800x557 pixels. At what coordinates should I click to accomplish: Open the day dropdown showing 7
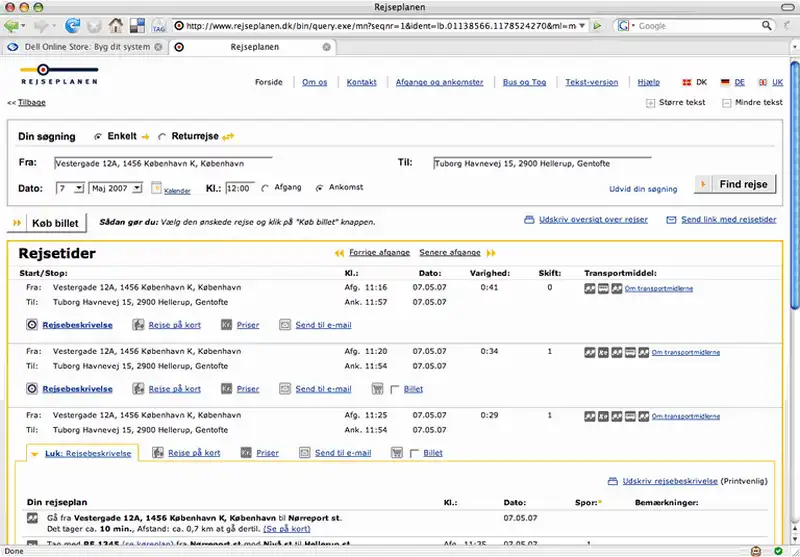[x=71, y=187]
